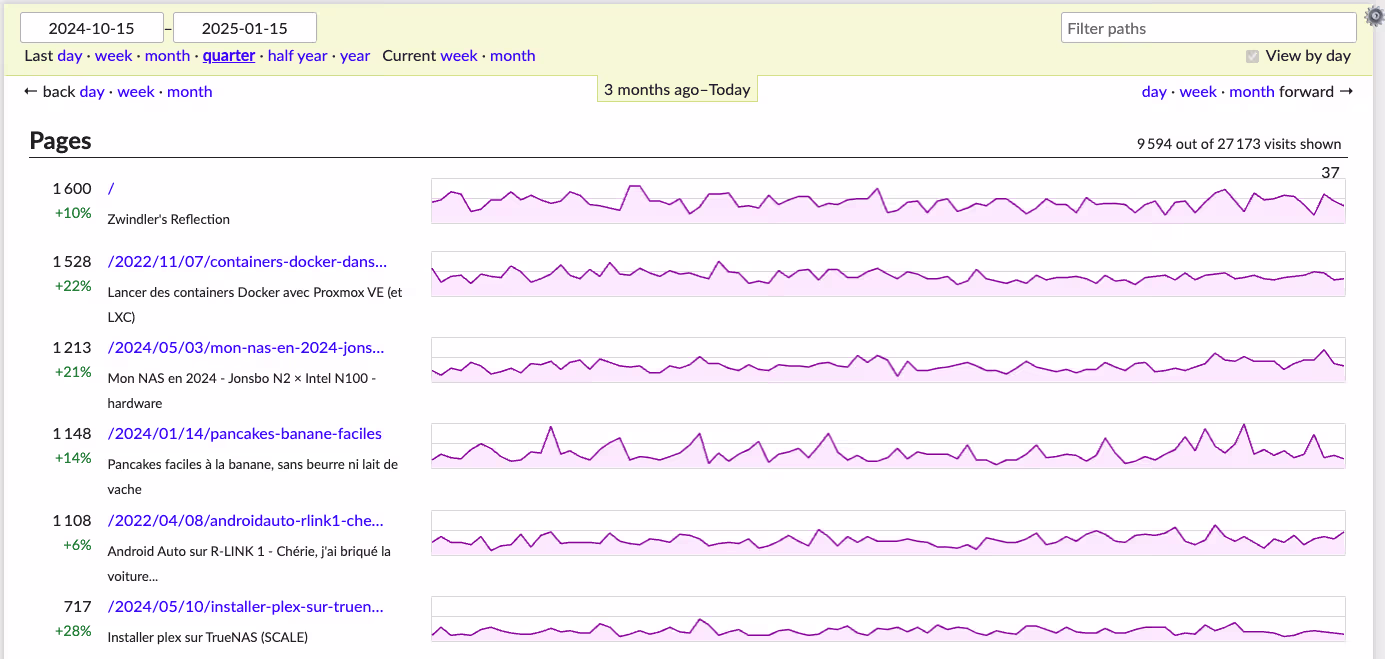This screenshot has height=659, width=1385.
Task: Go back one month
Action: tap(190, 92)
